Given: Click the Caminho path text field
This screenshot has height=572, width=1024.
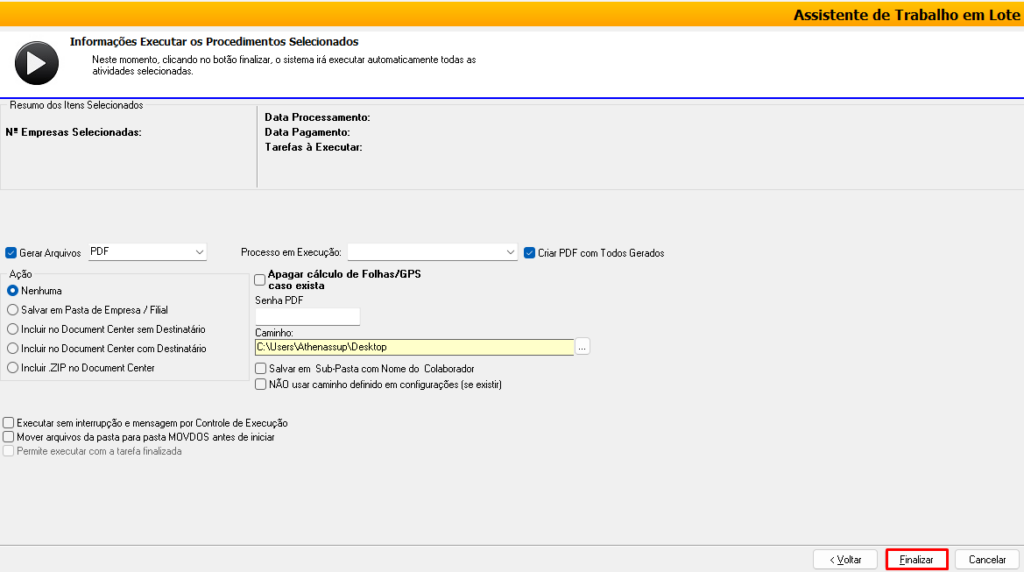Looking at the screenshot, I should point(414,347).
